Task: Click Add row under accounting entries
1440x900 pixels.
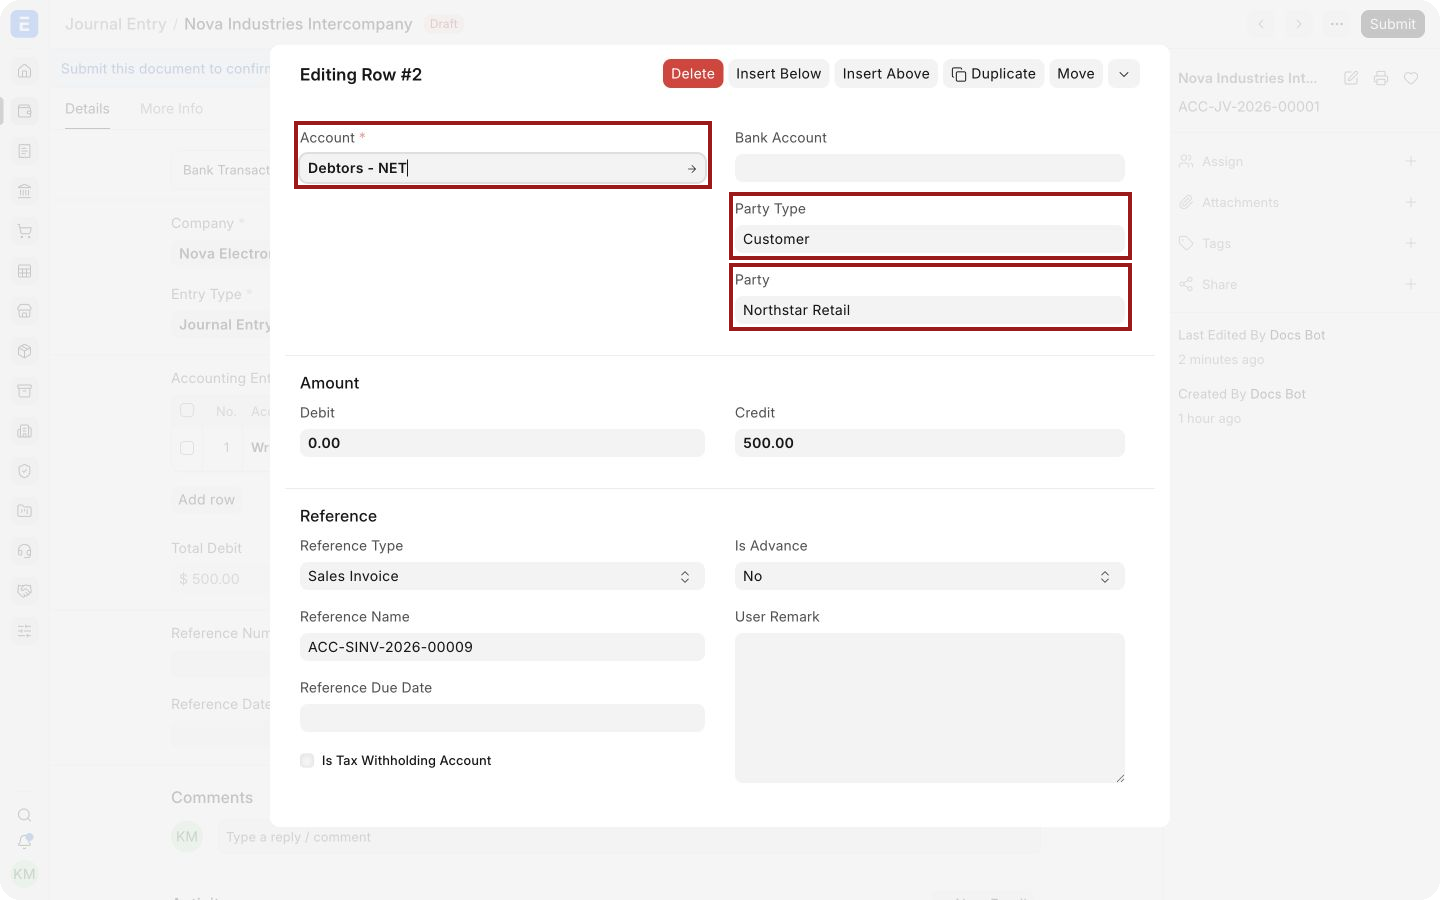Action: click(206, 500)
